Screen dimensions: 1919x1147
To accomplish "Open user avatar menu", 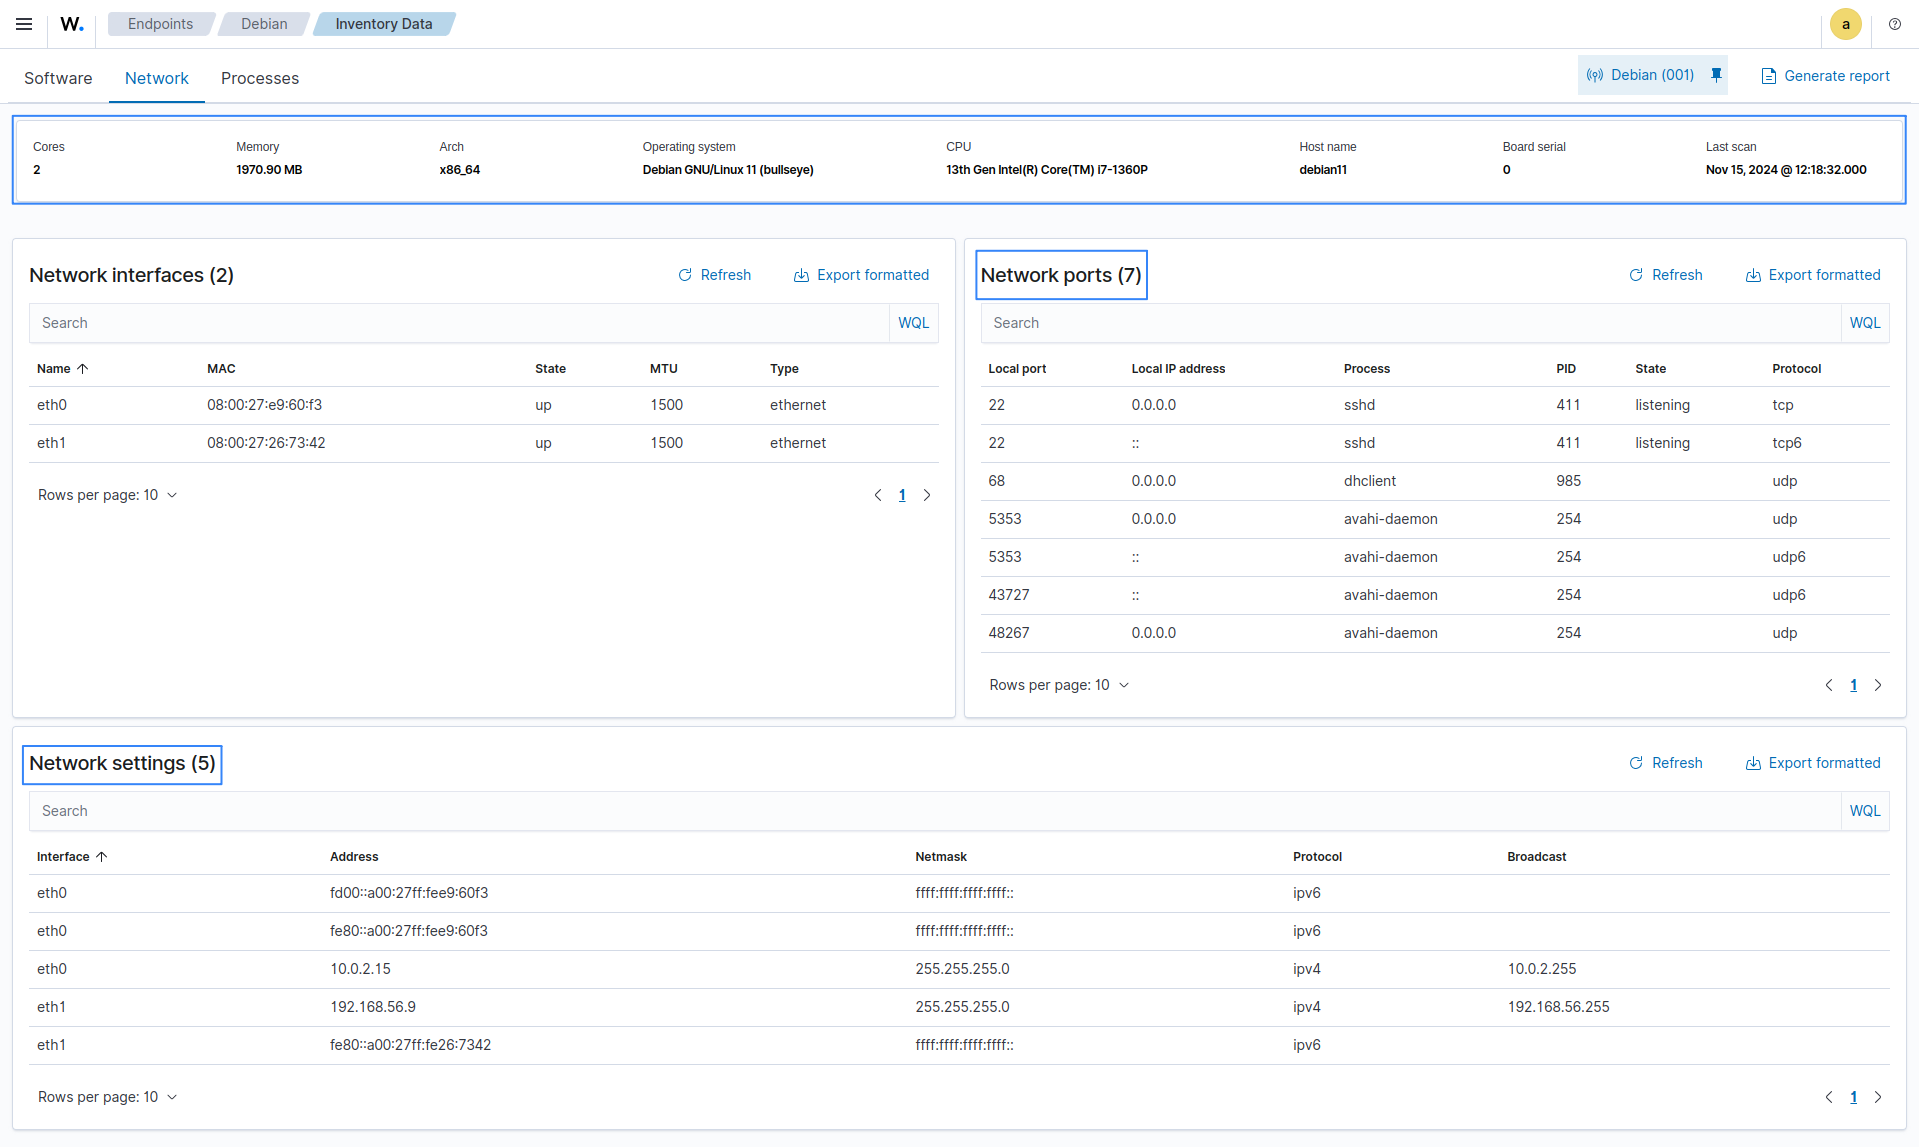I will [x=1845, y=24].
